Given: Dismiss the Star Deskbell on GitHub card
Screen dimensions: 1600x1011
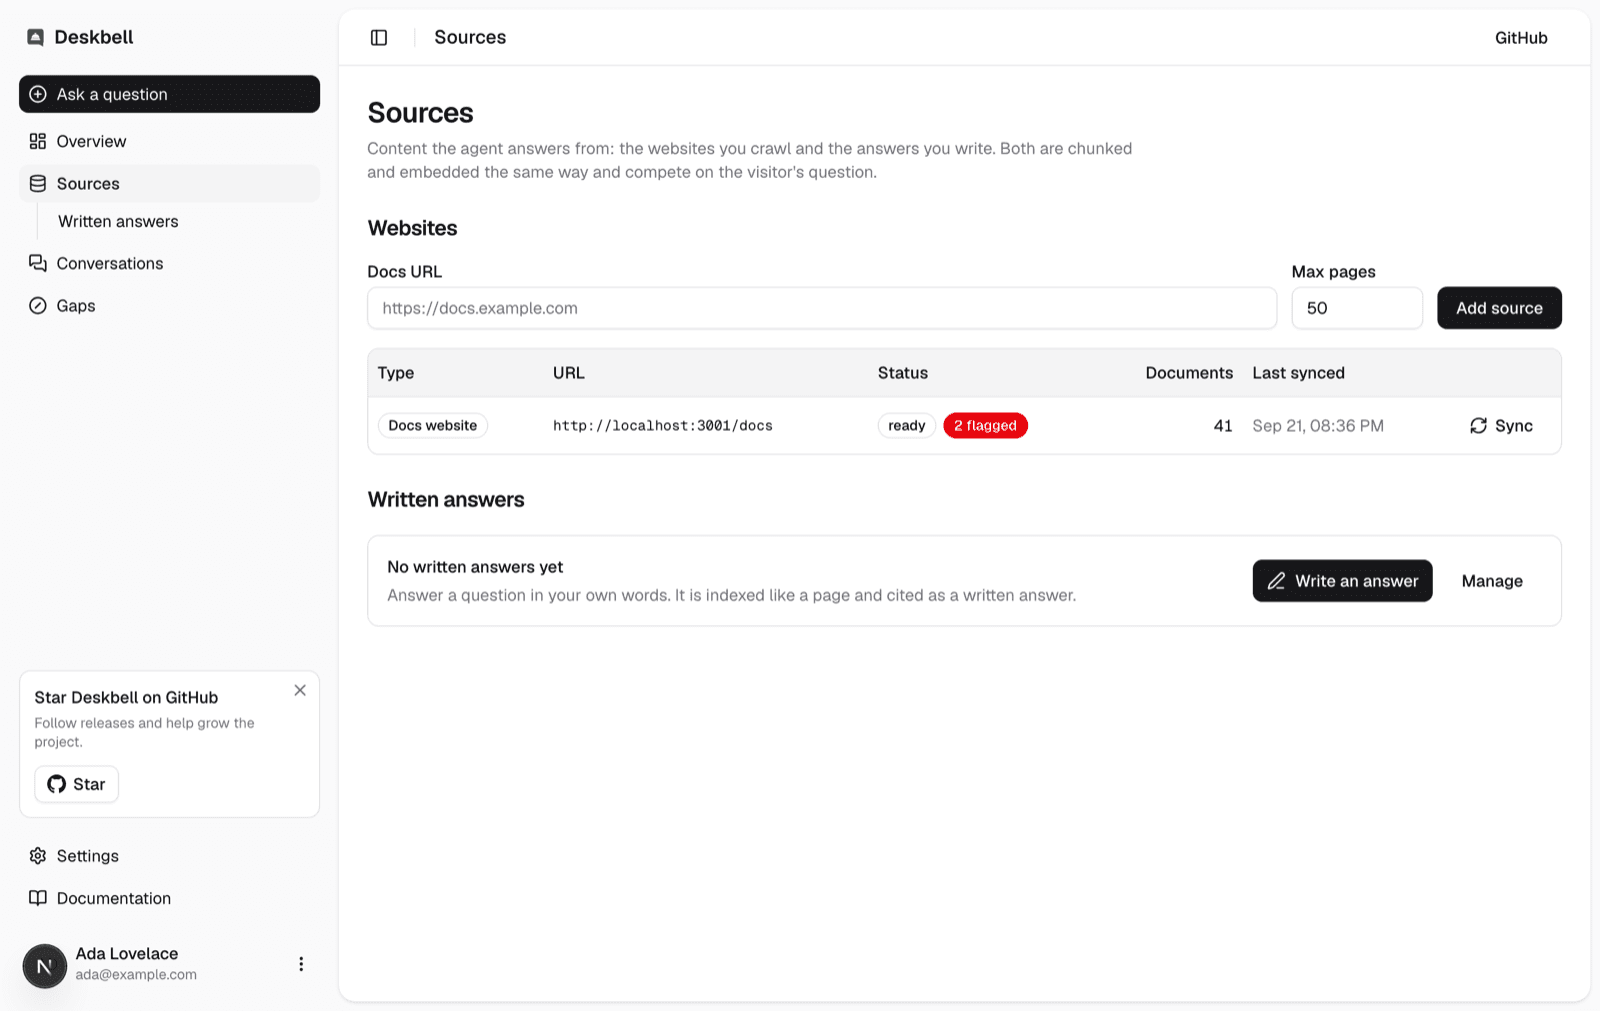Looking at the screenshot, I should (300, 690).
